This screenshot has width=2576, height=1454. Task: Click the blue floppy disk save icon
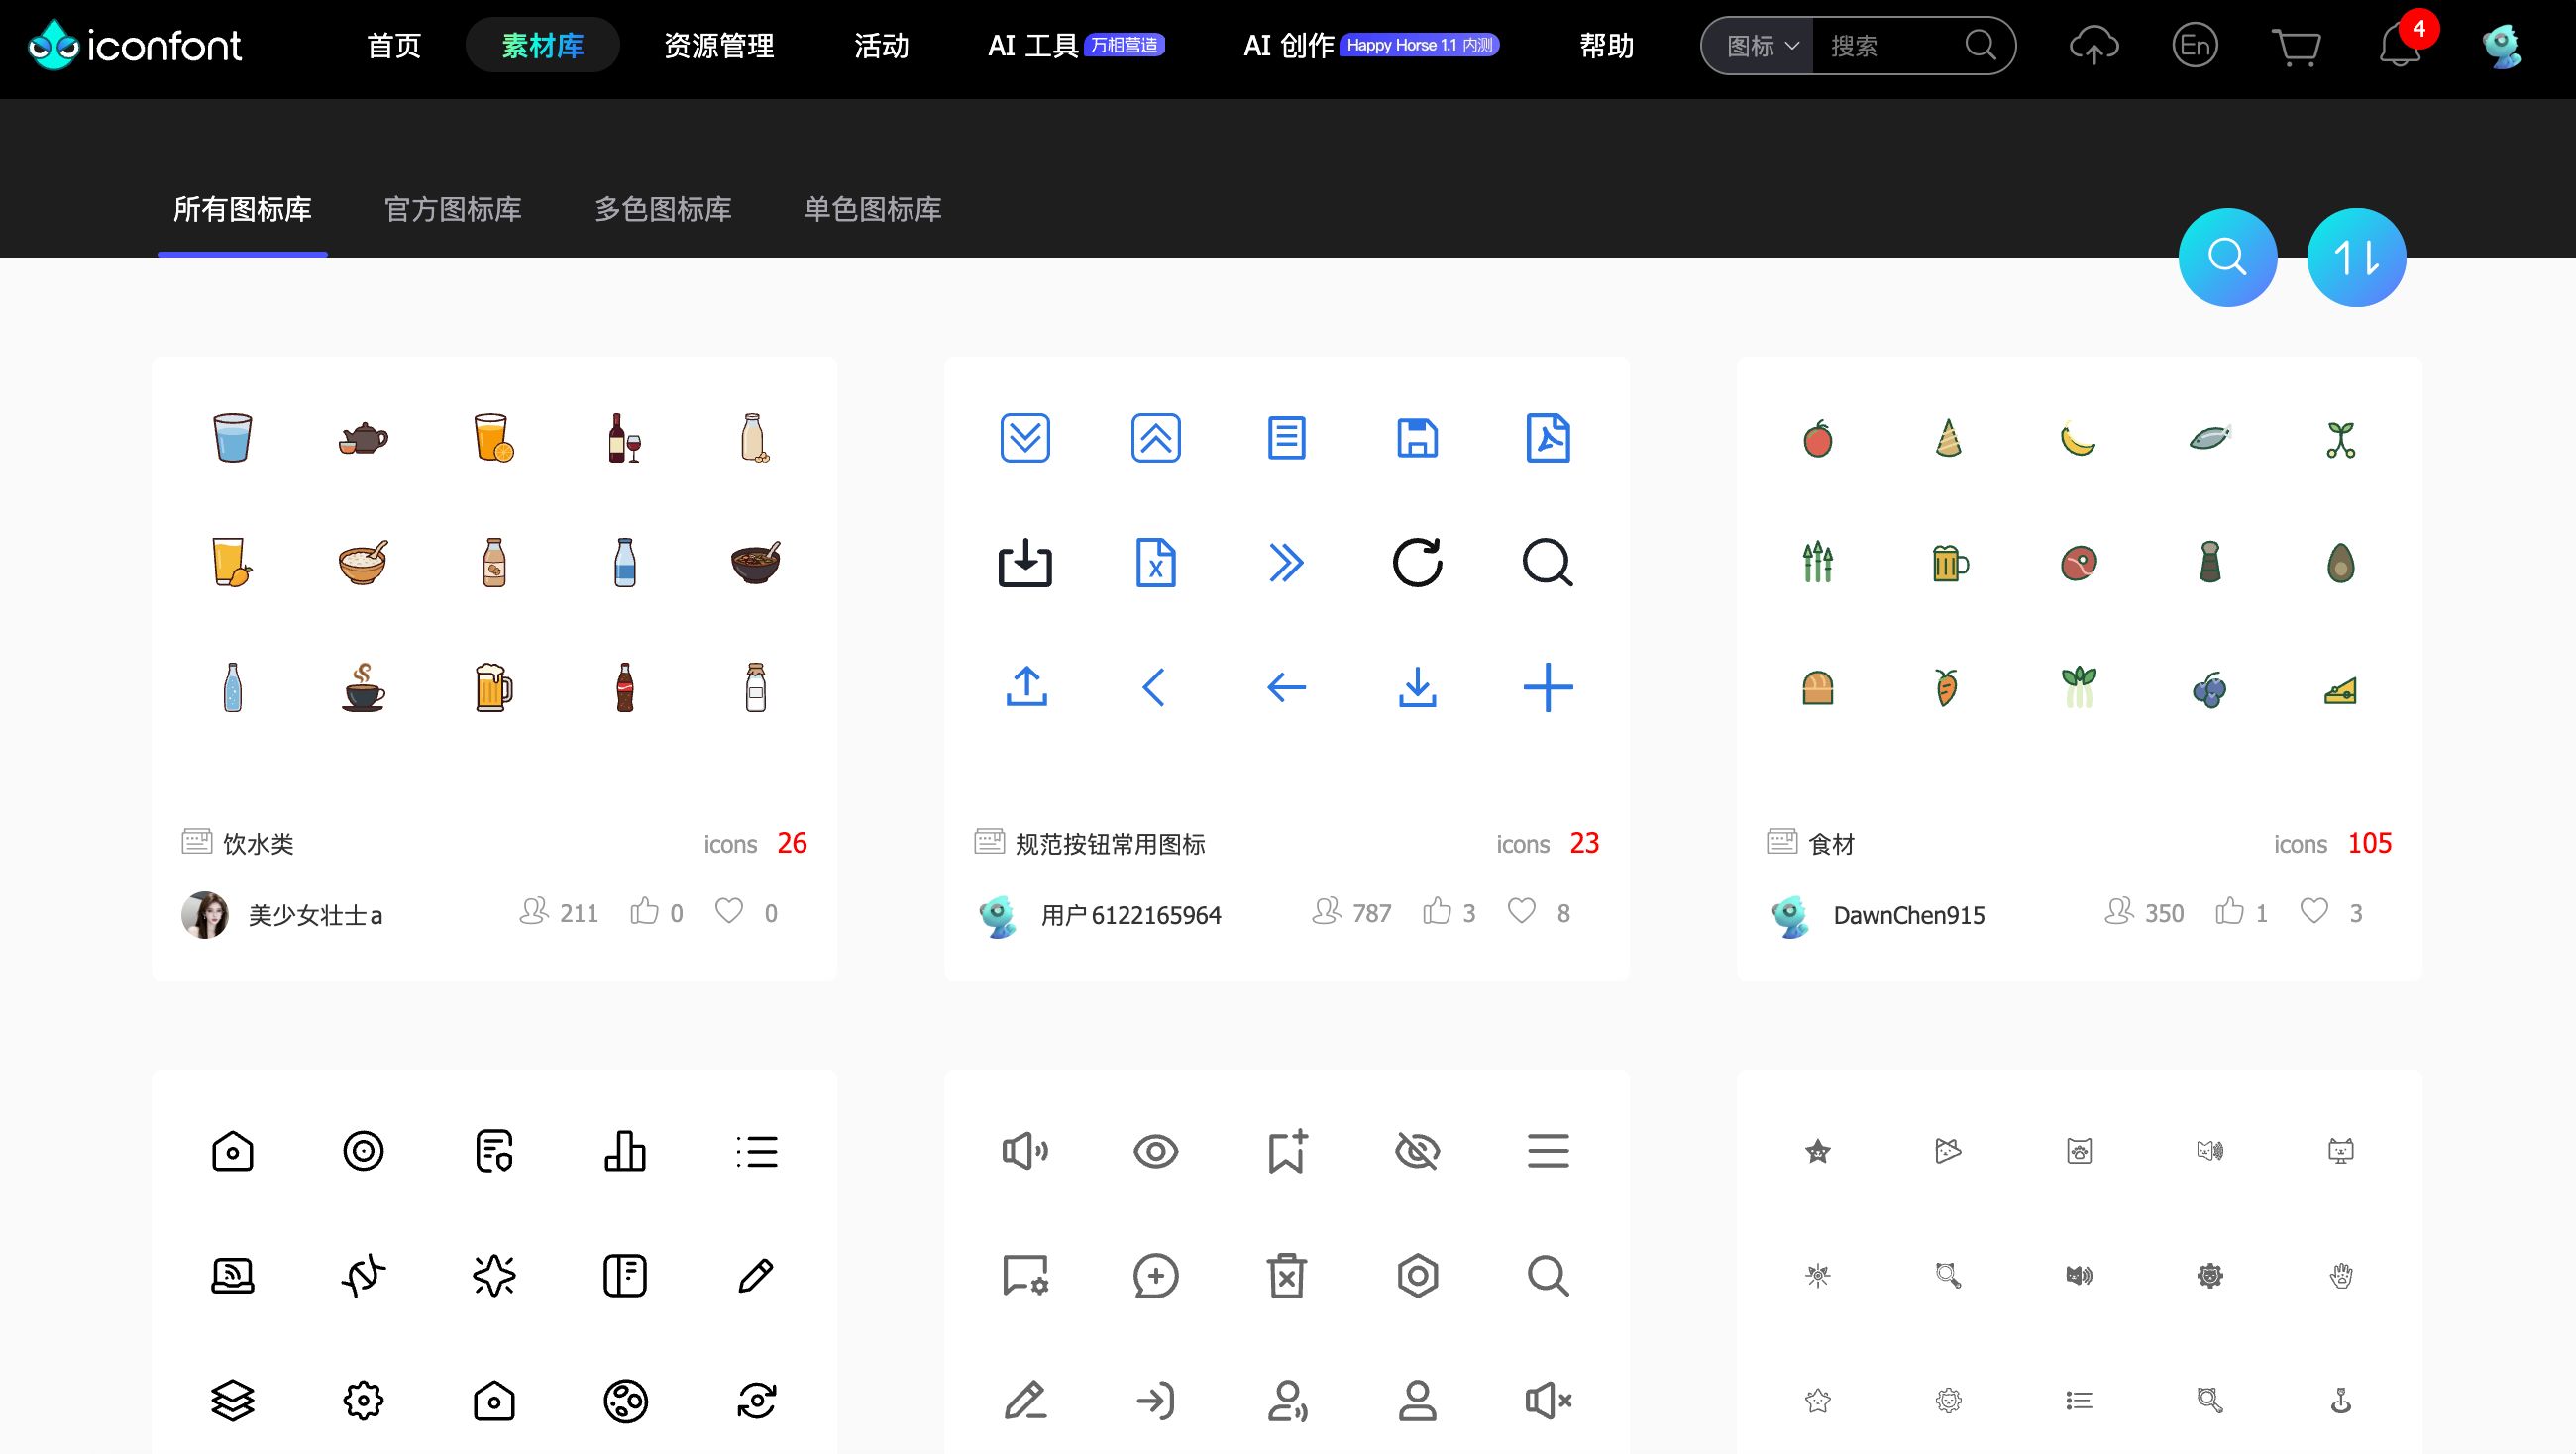pyautogui.click(x=1417, y=438)
